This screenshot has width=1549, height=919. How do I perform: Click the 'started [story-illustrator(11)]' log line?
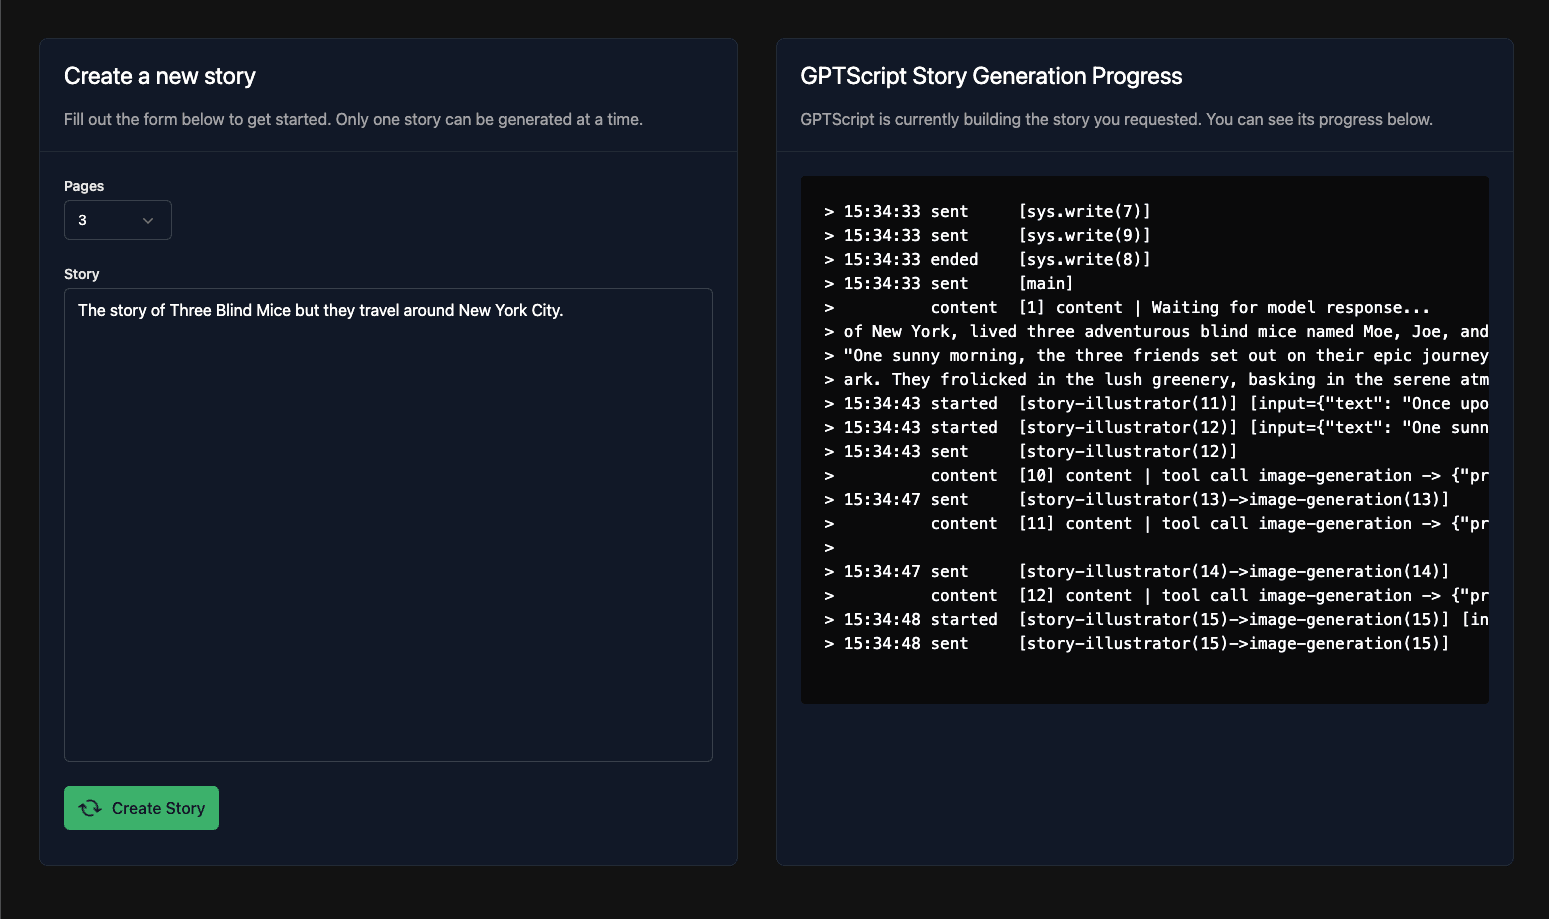click(x=1156, y=403)
